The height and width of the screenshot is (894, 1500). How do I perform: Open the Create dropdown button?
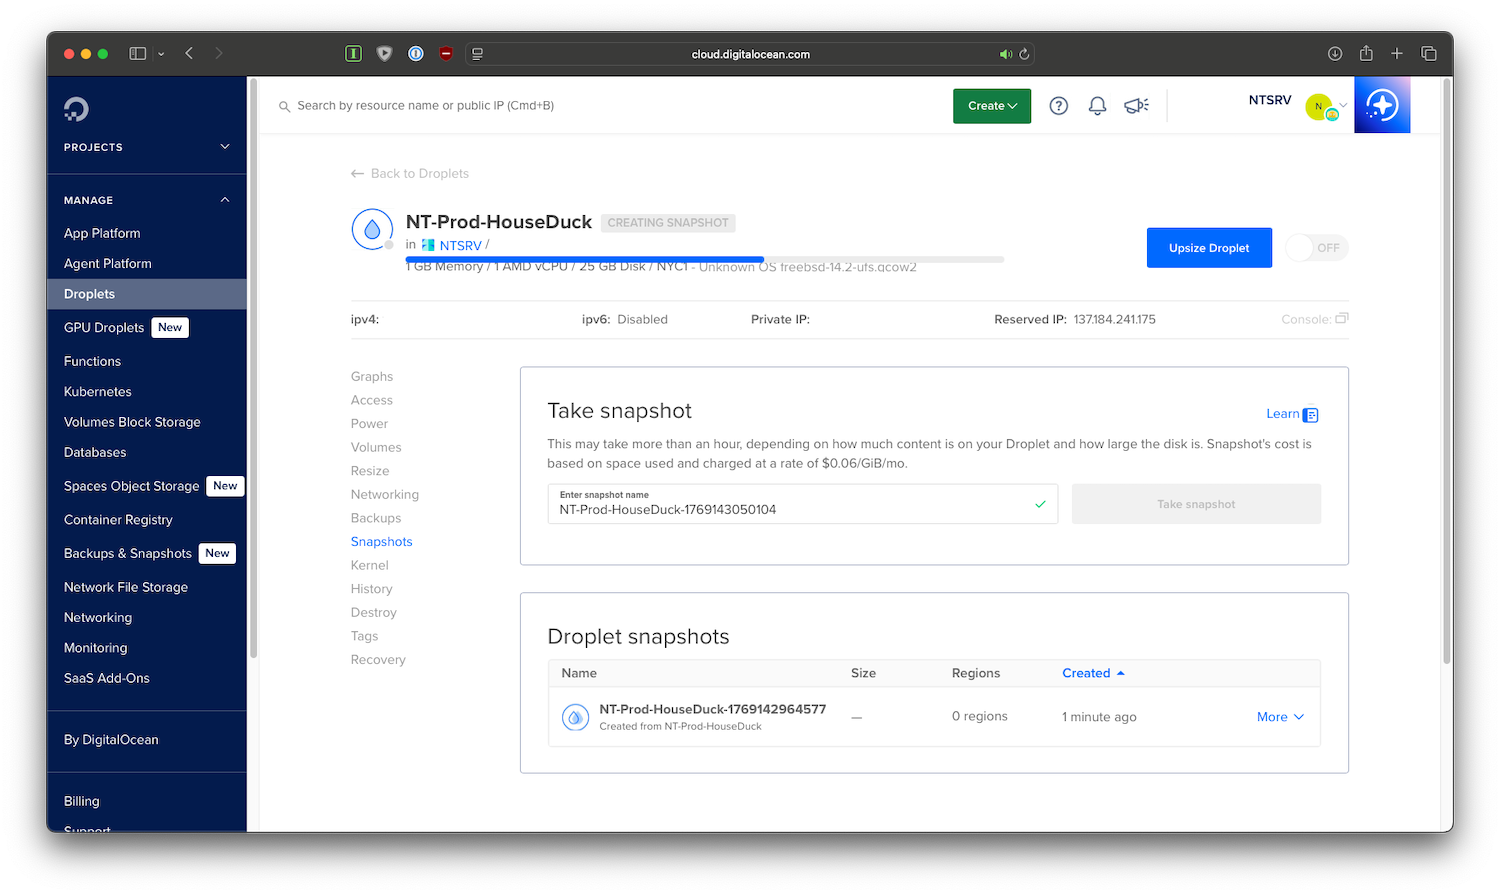pos(991,106)
